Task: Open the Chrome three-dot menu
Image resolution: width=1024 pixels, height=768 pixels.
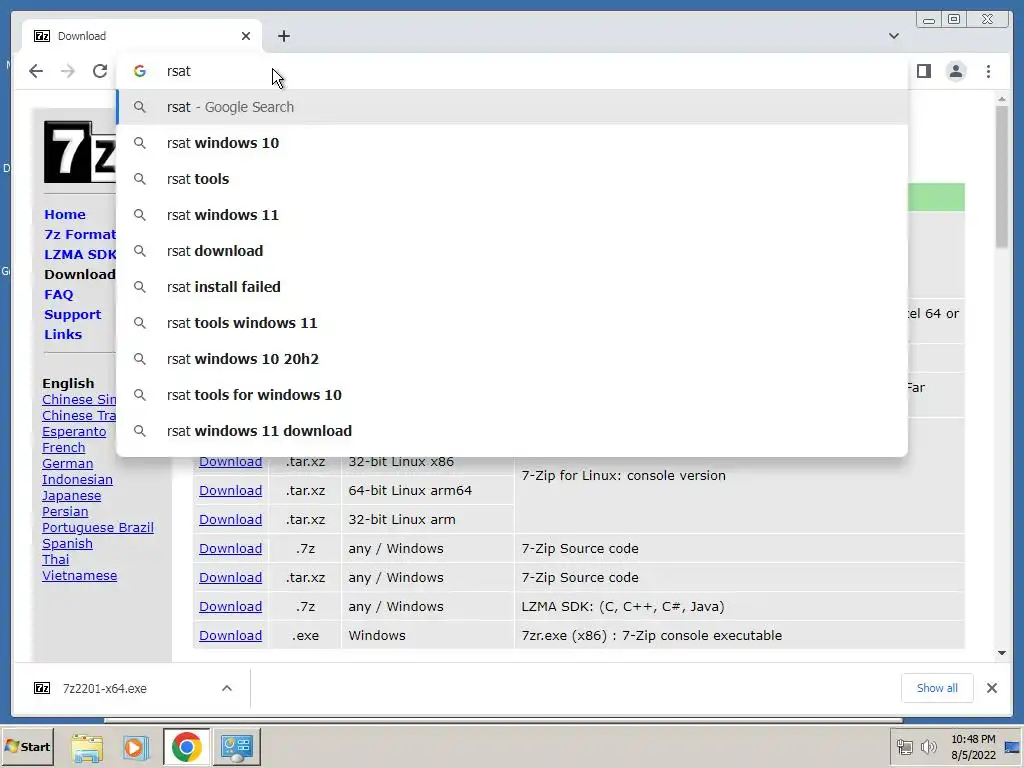Action: click(988, 71)
